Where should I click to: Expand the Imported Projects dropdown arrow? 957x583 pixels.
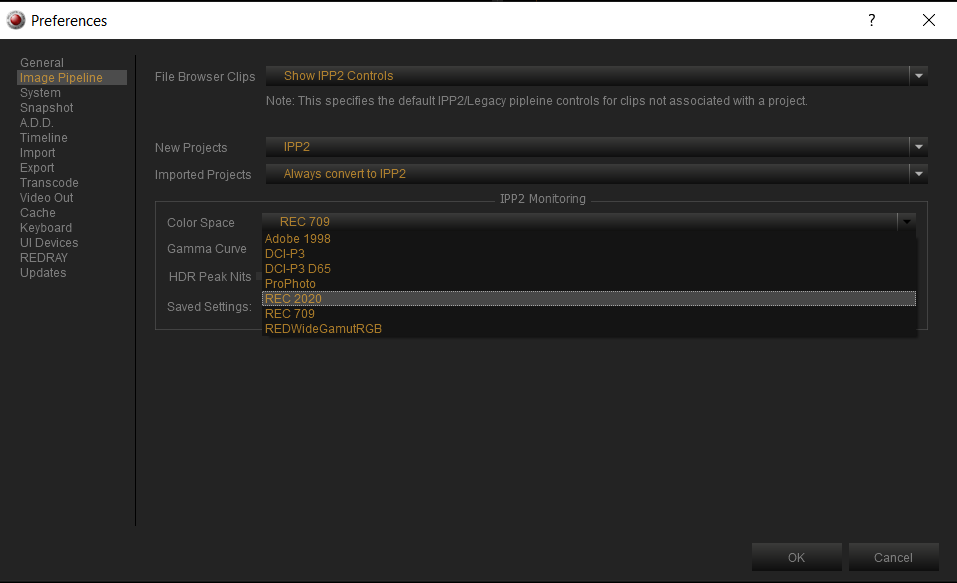point(919,174)
